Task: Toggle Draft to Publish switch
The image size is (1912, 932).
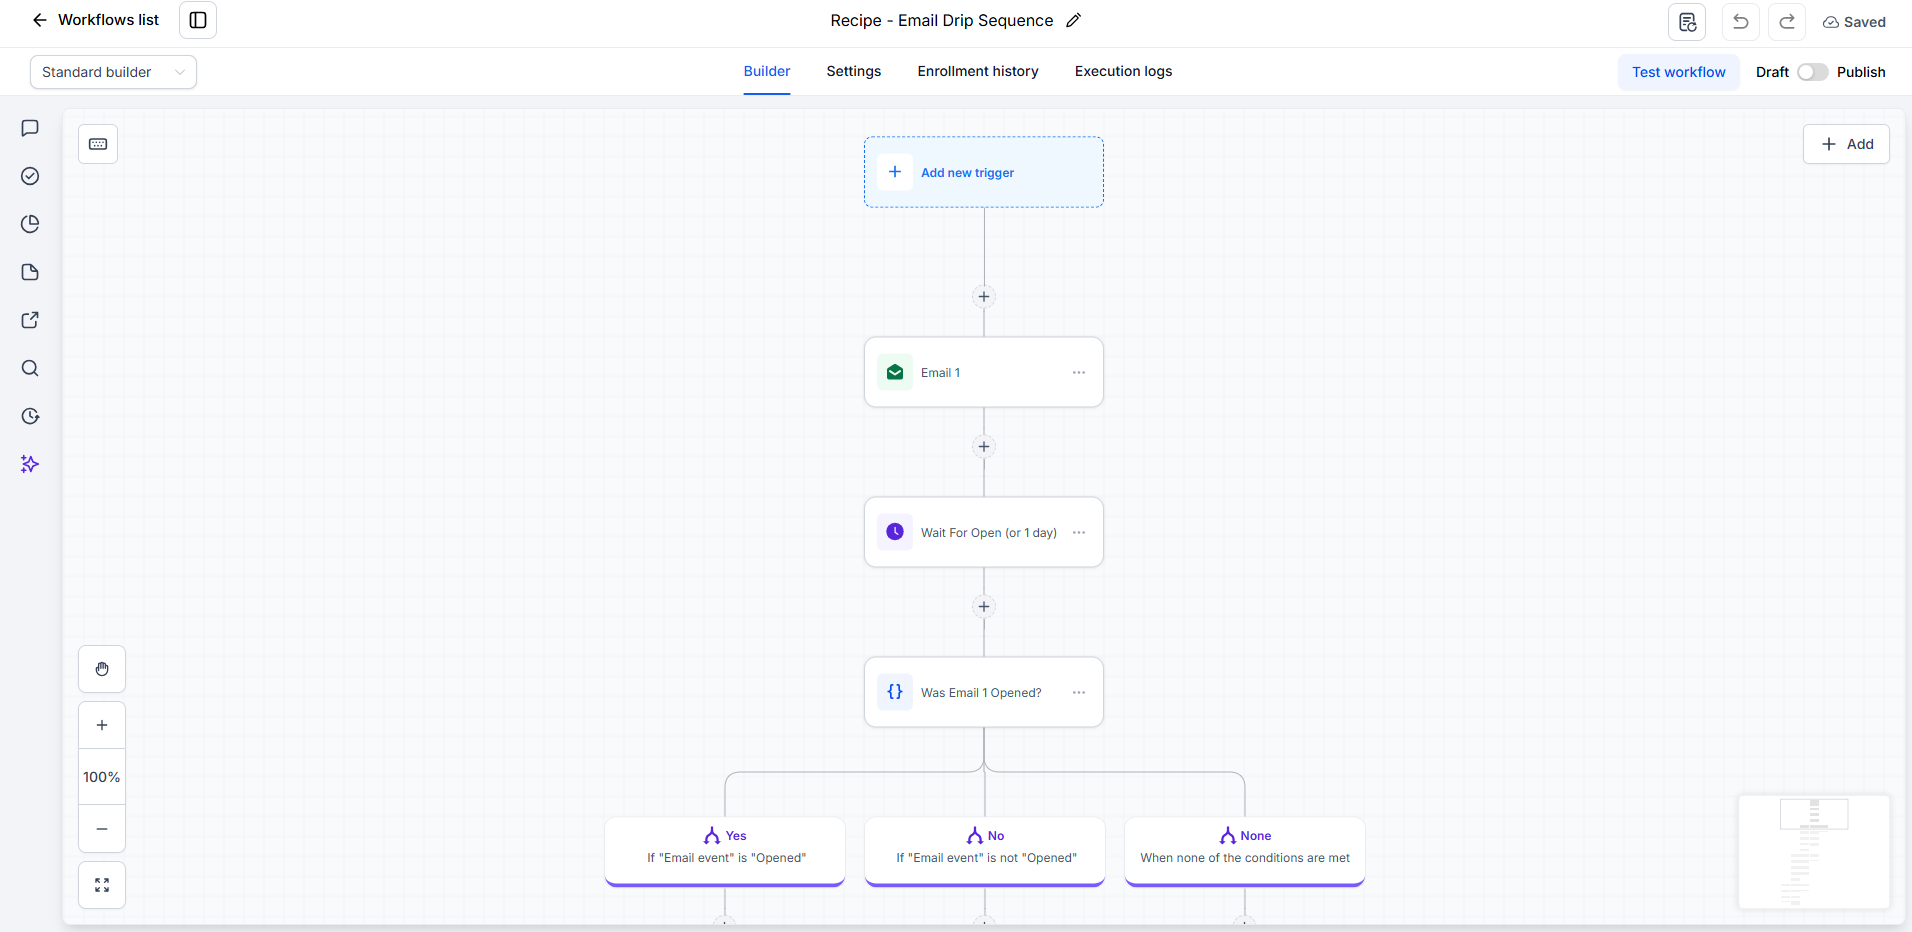Action: pos(1812,72)
